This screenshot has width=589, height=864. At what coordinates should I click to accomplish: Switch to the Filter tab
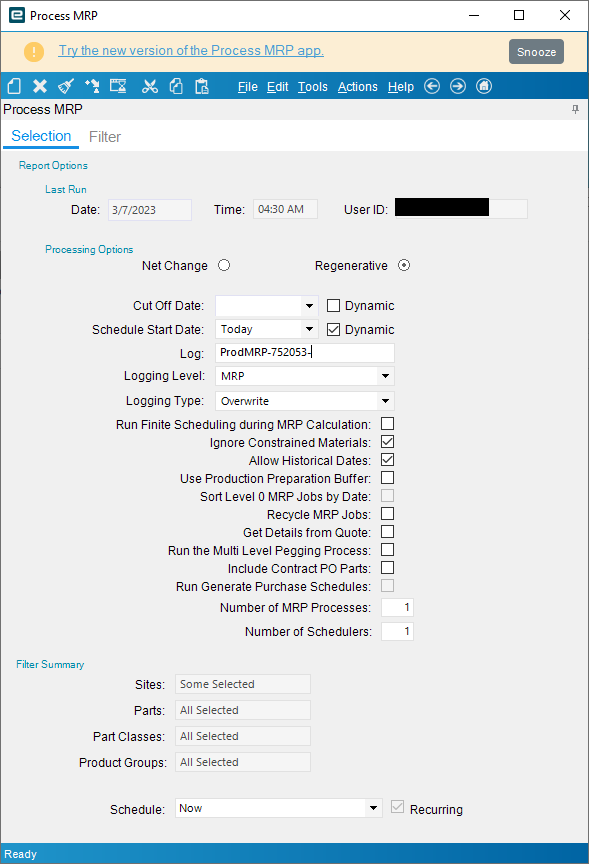[105, 137]
